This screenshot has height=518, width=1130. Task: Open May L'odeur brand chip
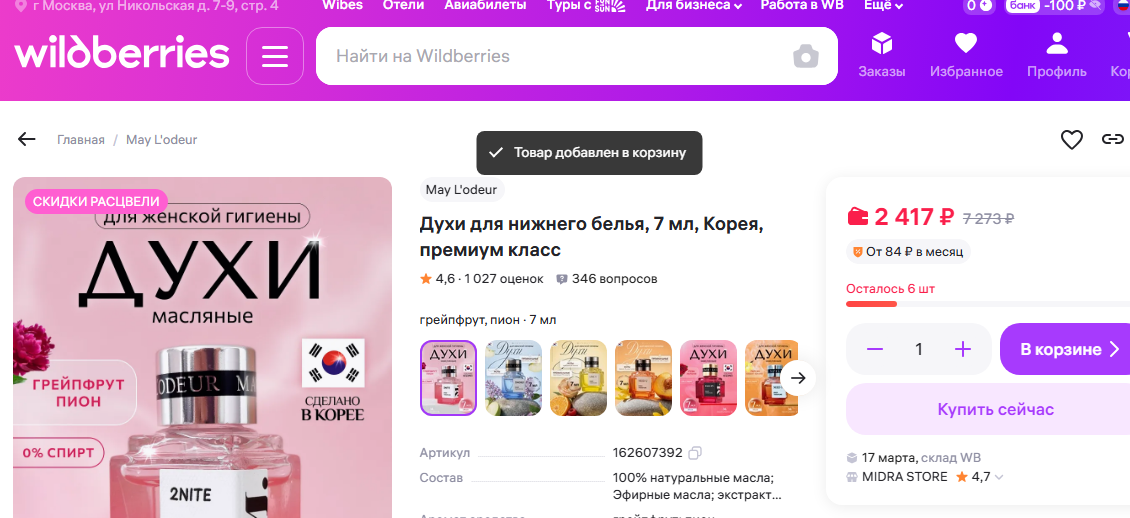click(462, 189)
